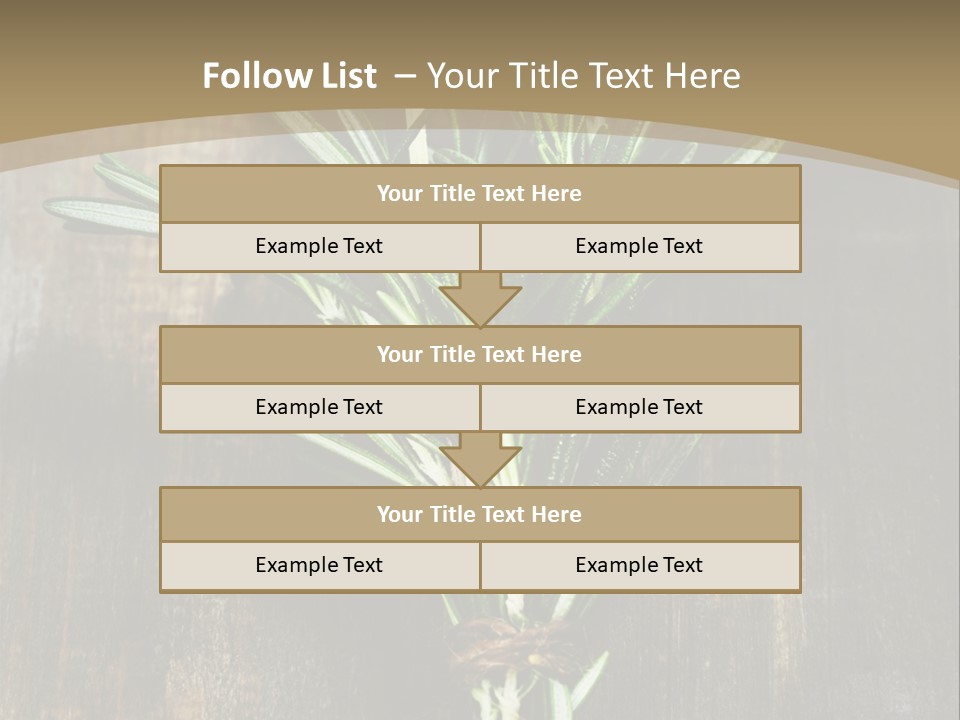Click the right Example Text cell in second box

coord(639,408)
